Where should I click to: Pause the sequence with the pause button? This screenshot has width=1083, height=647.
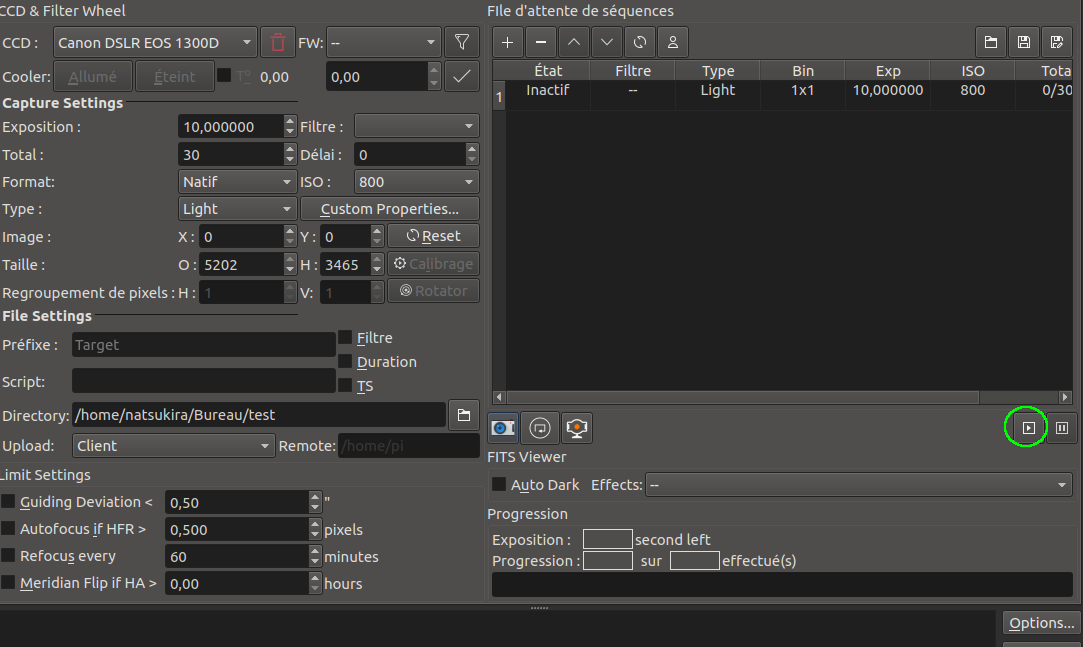[x=1062, y=428]
